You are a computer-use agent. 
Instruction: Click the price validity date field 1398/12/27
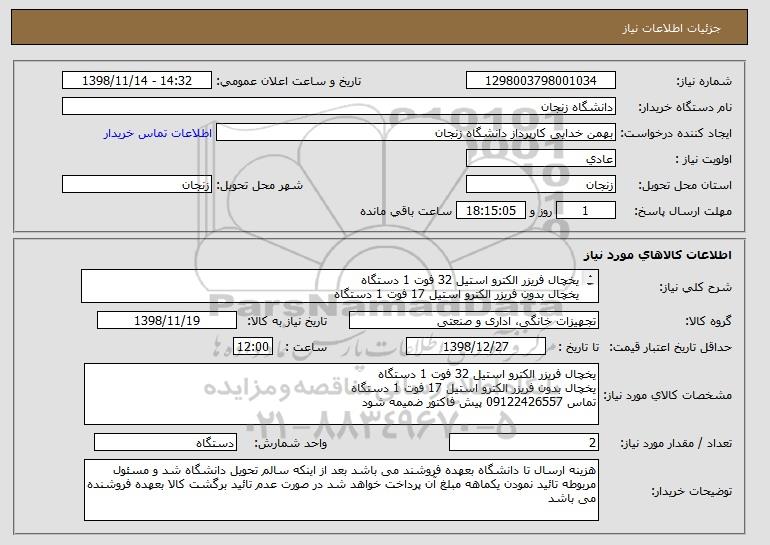coord(476,347)
